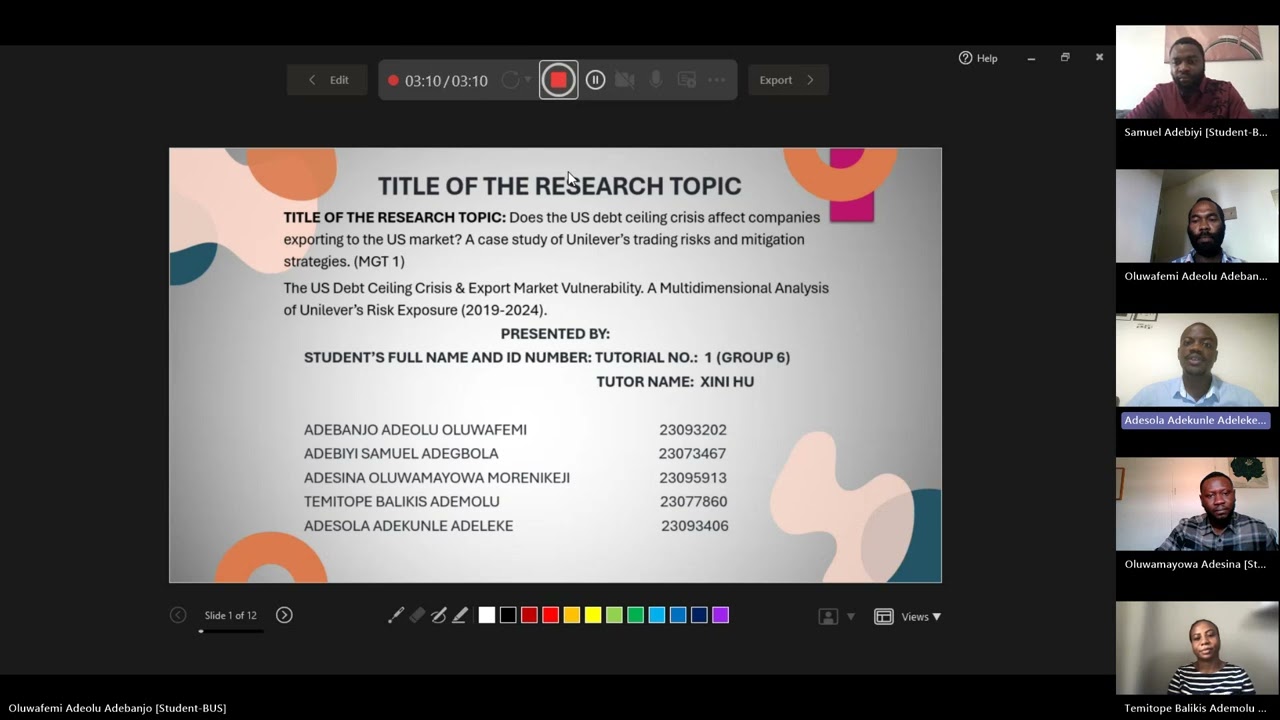1280x720 pixels.
Task: Pick the purple ink color
Action: 720,615
